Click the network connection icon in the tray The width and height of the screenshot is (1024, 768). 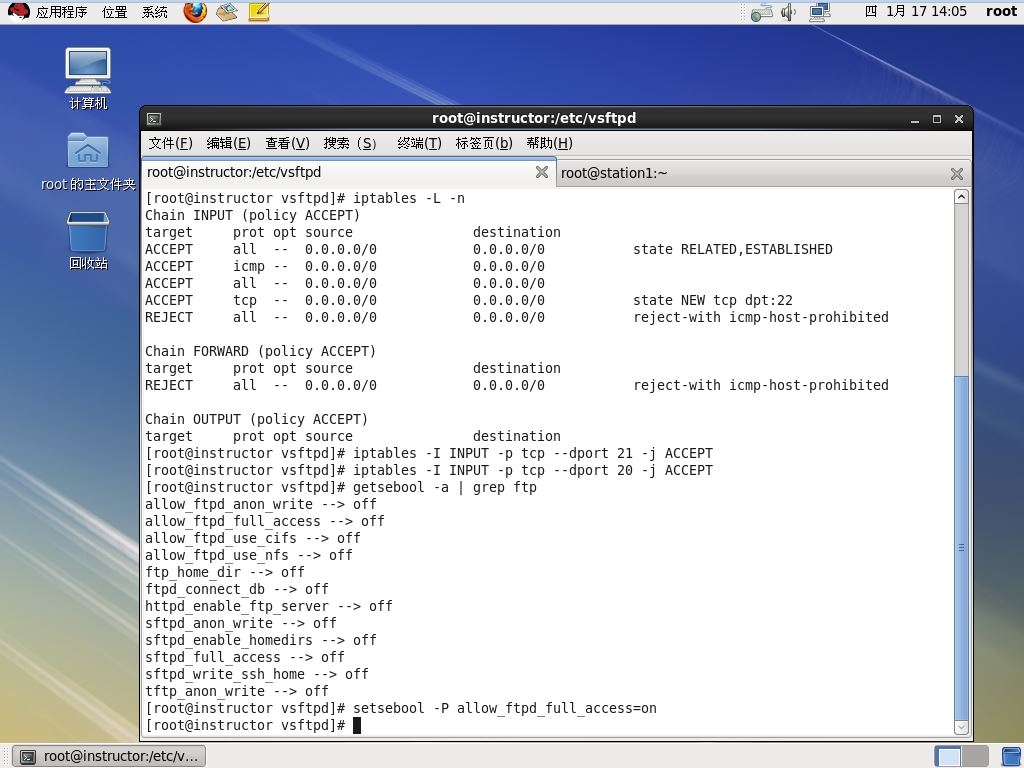[819, 12]
